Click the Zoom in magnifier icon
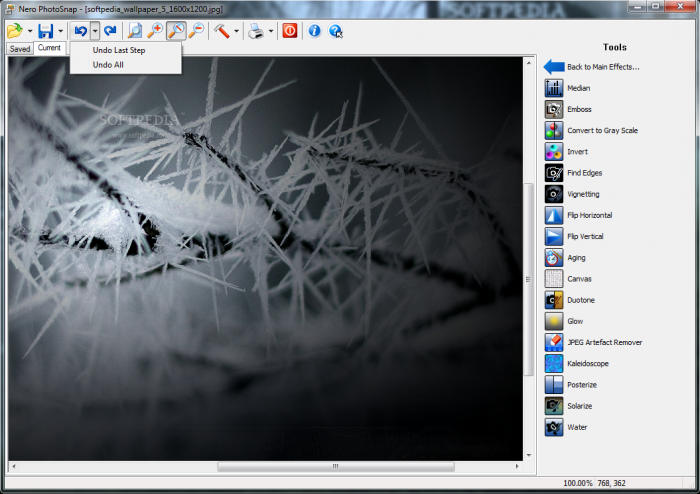This screenshot has width=700, height=494. (155, 31)
